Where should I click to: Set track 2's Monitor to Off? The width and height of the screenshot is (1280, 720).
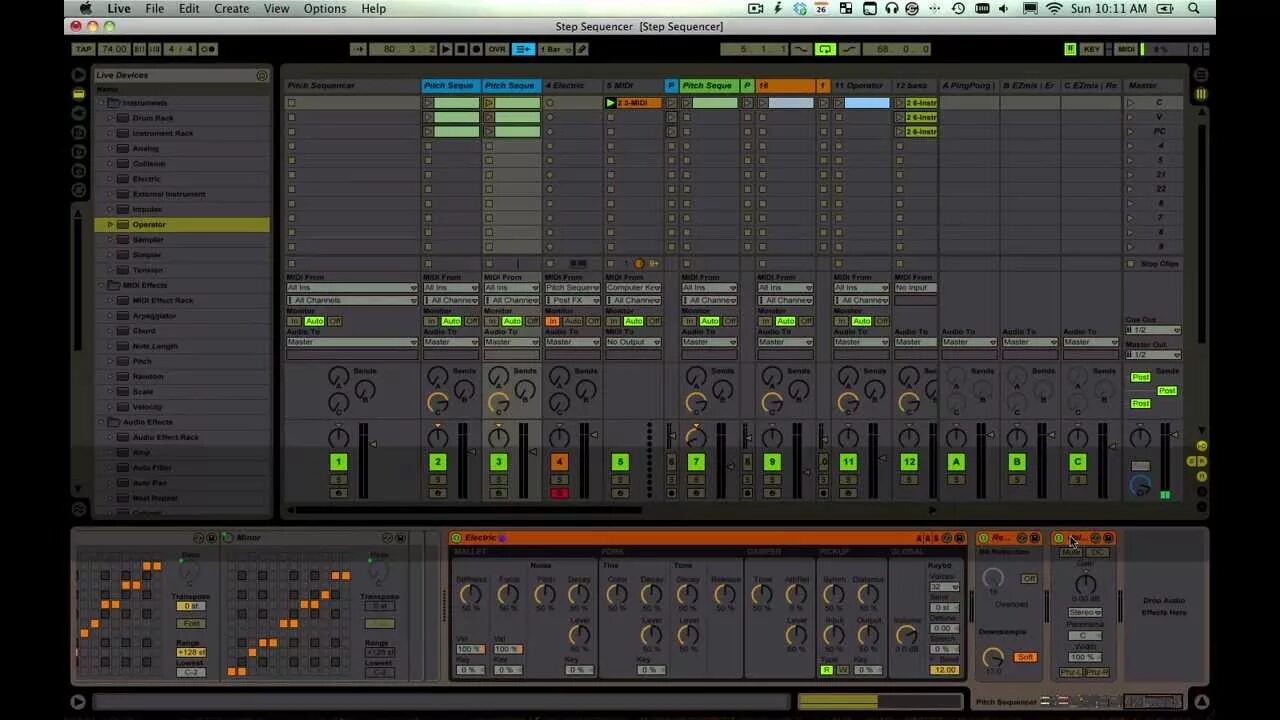[x=472, y=321]
